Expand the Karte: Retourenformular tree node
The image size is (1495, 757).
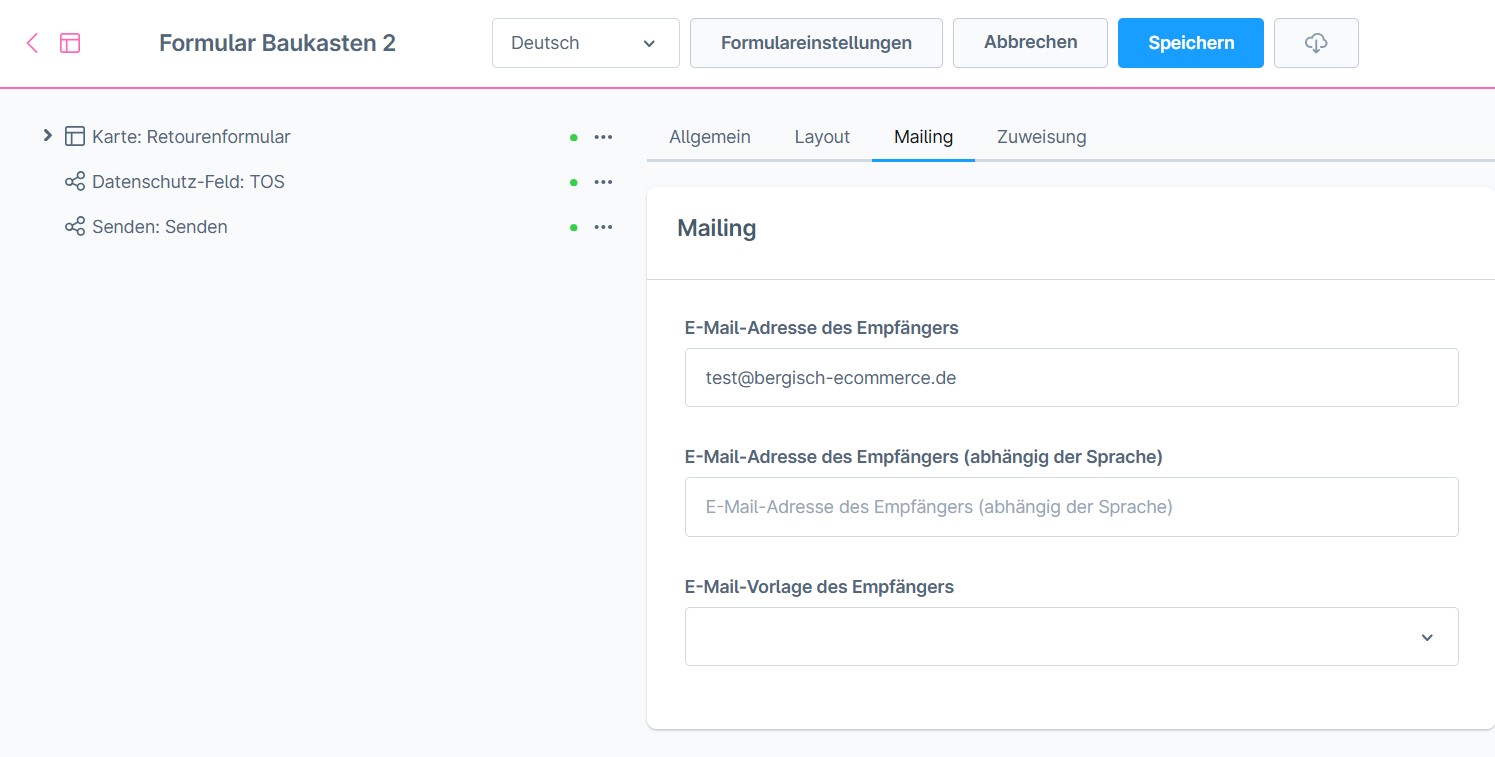click(47, 136)
